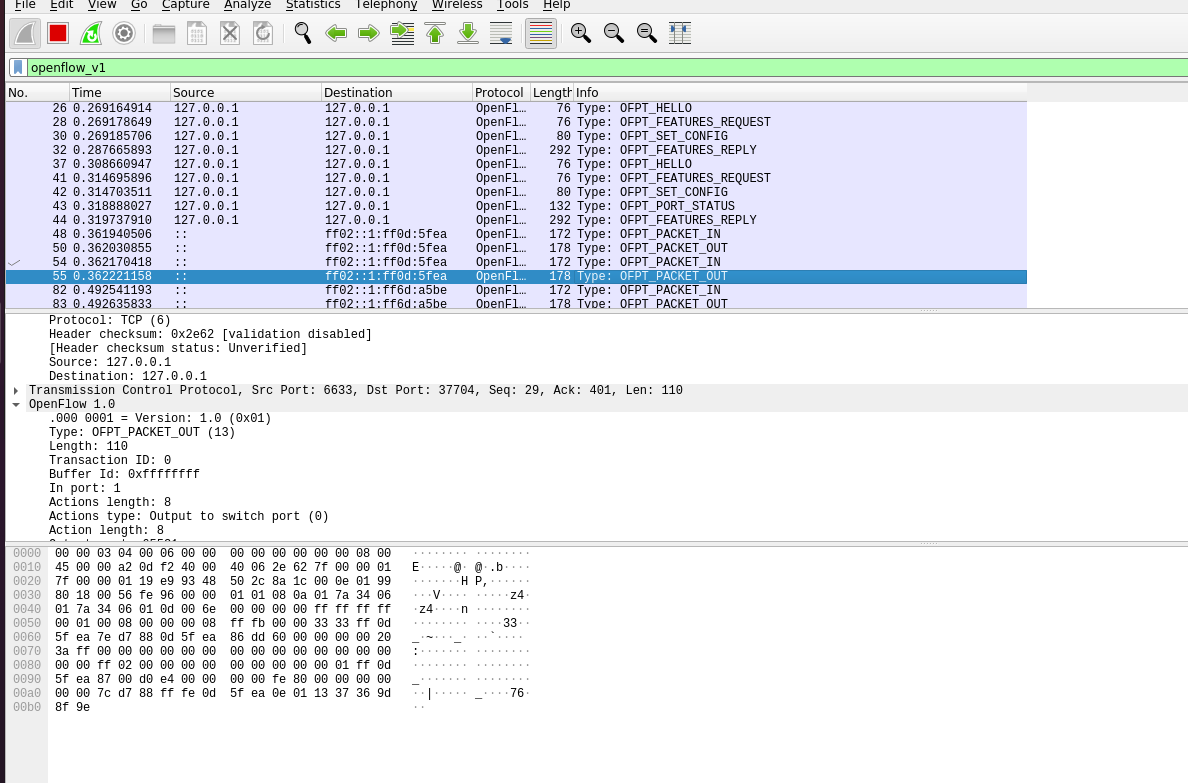This screenshot has height=783, width=1188.
Task: Find a packet magnifier icon
Action: click(x=303, y=33)
